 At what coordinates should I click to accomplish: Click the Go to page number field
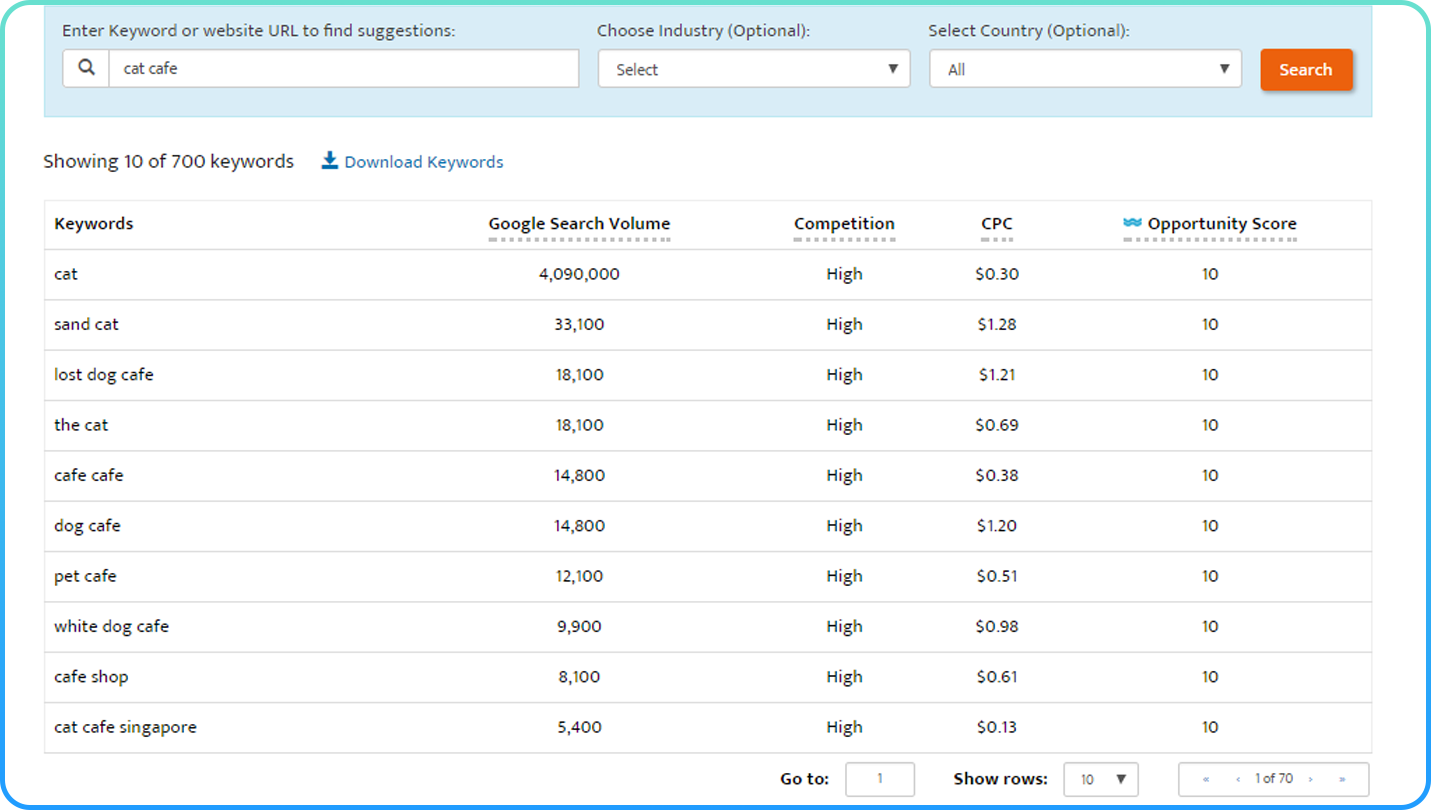click(879, 779)
